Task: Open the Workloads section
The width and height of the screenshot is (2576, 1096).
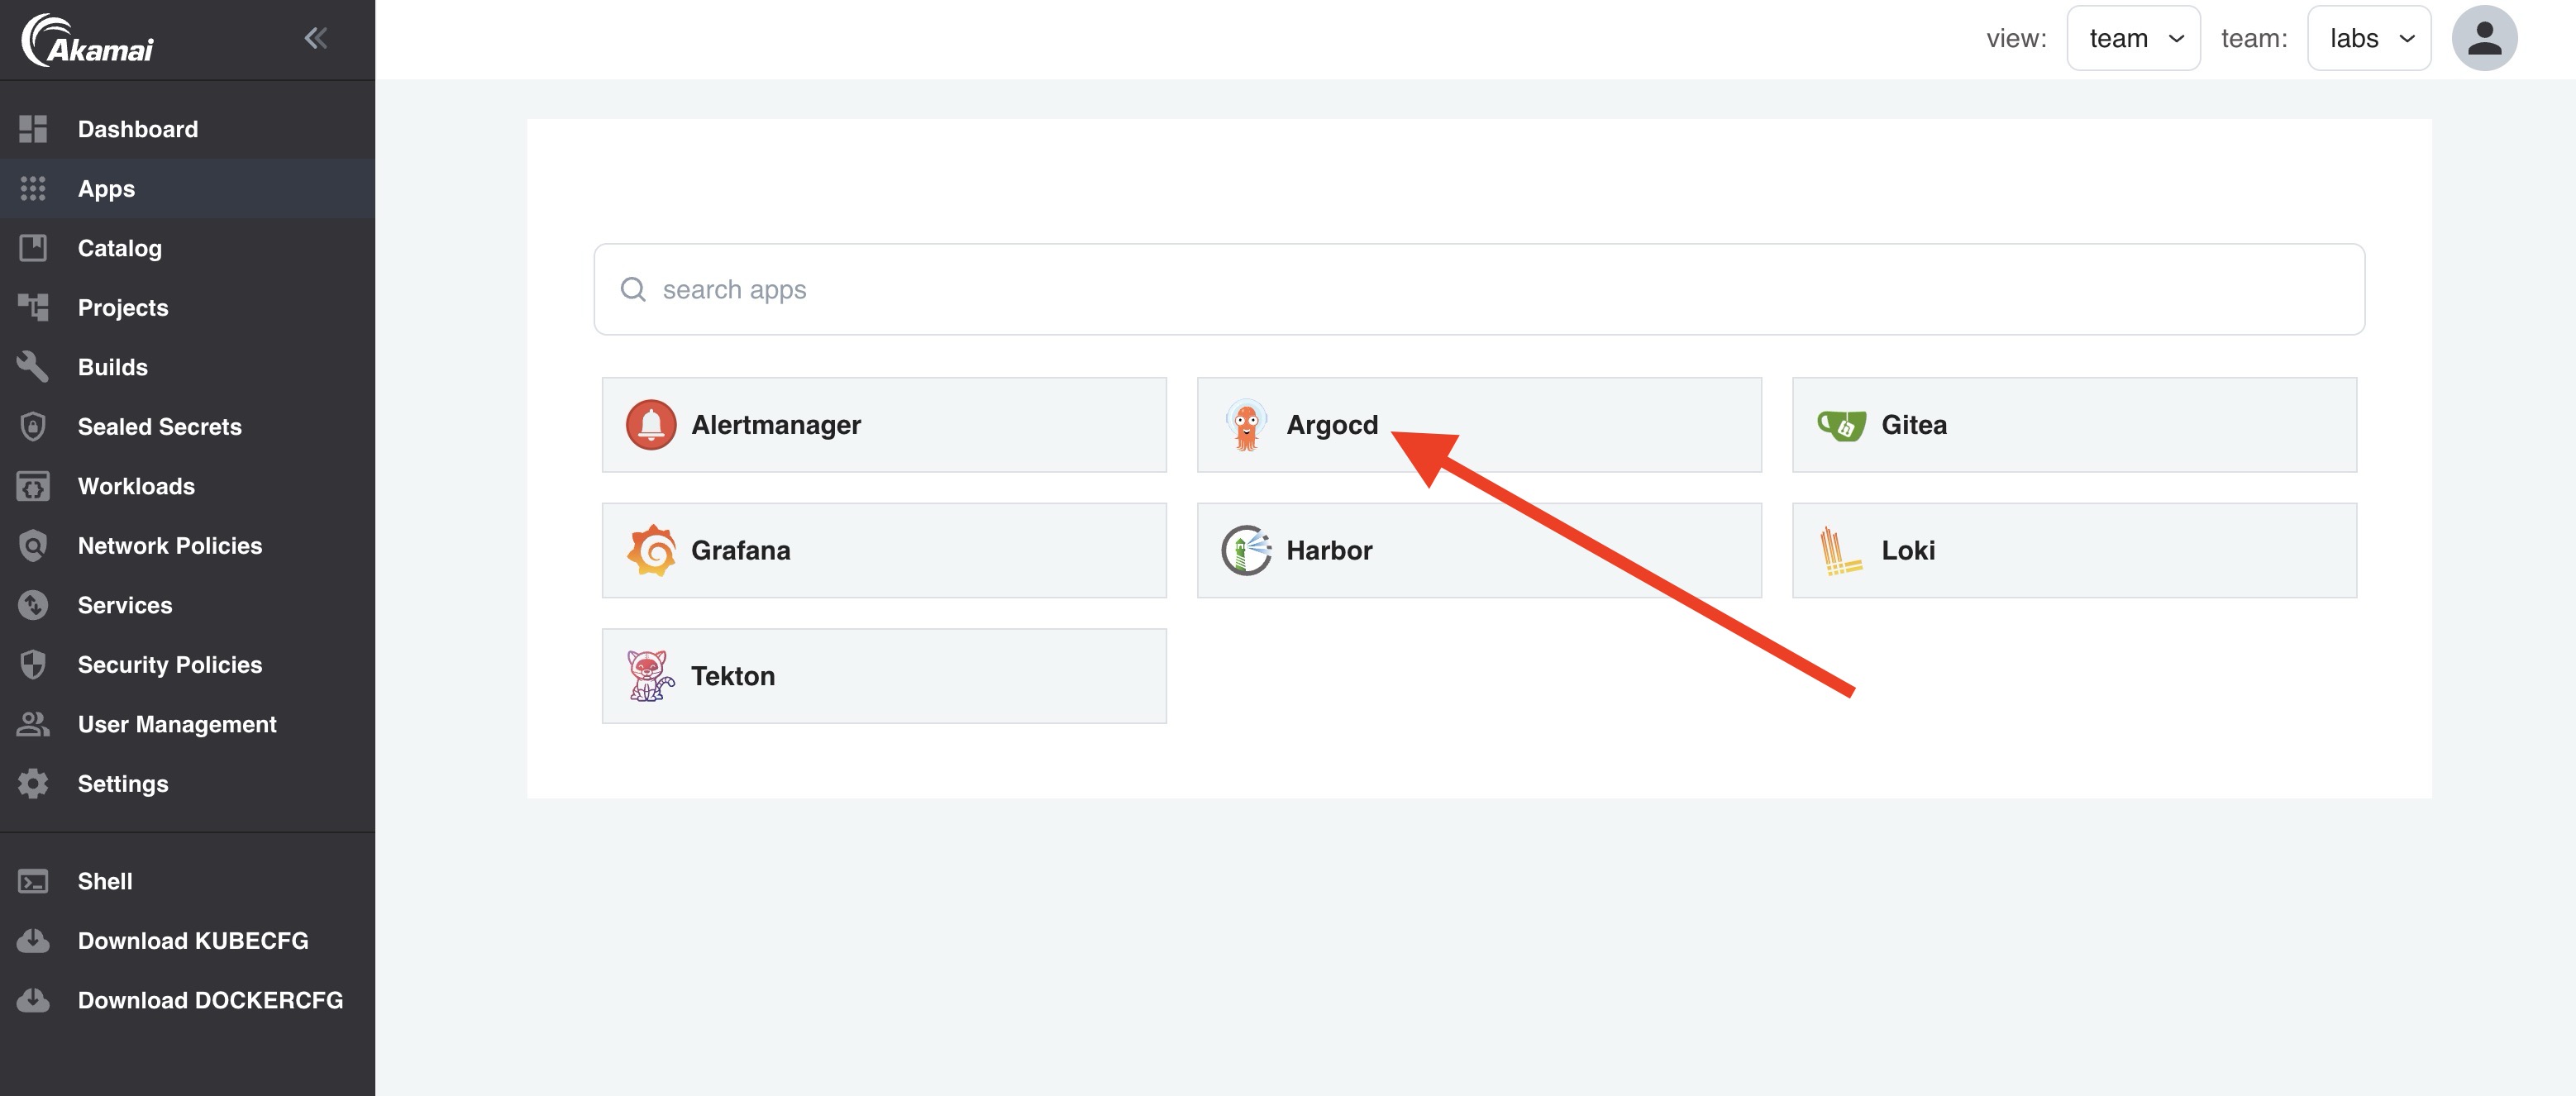Action: point(136,486)
